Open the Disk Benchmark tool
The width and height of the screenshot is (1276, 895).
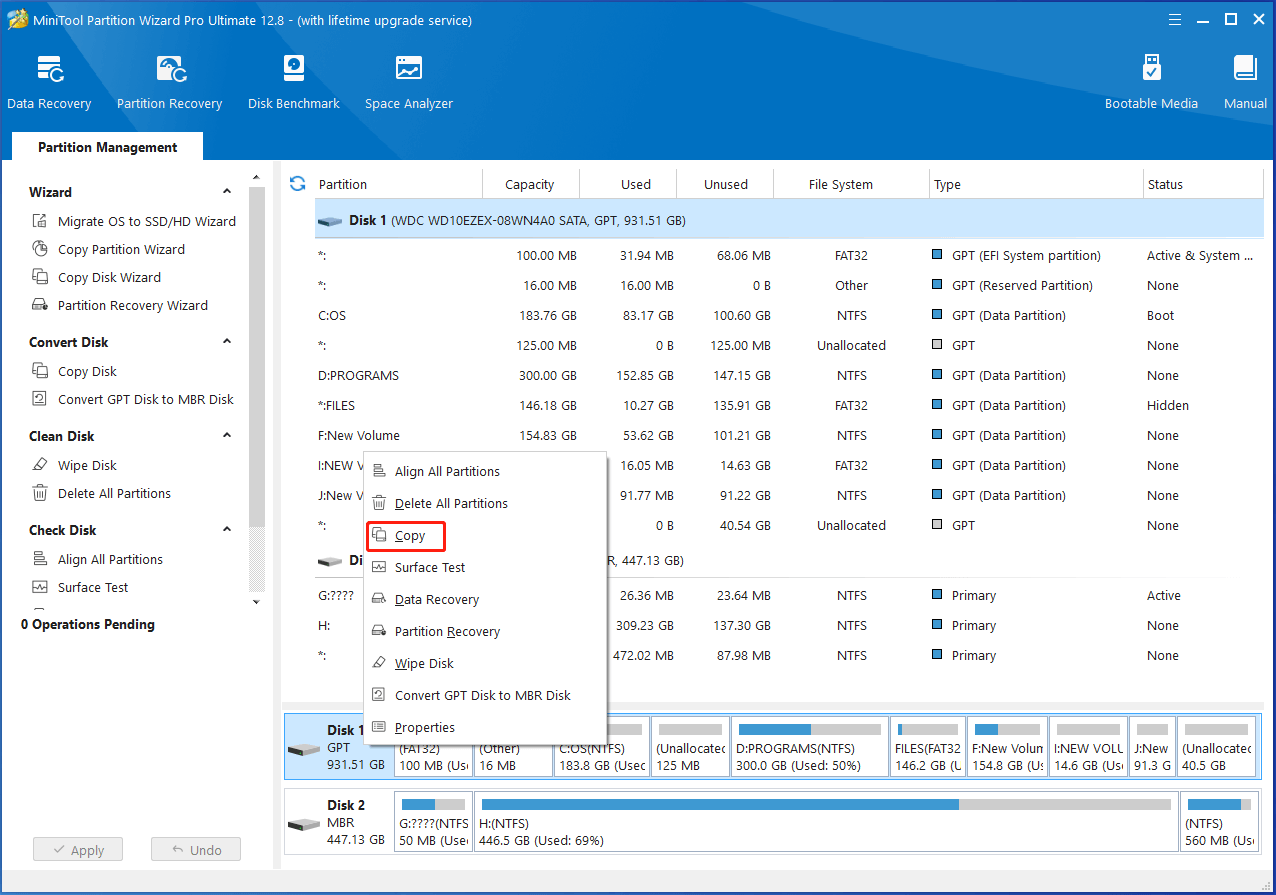(293, 70)
